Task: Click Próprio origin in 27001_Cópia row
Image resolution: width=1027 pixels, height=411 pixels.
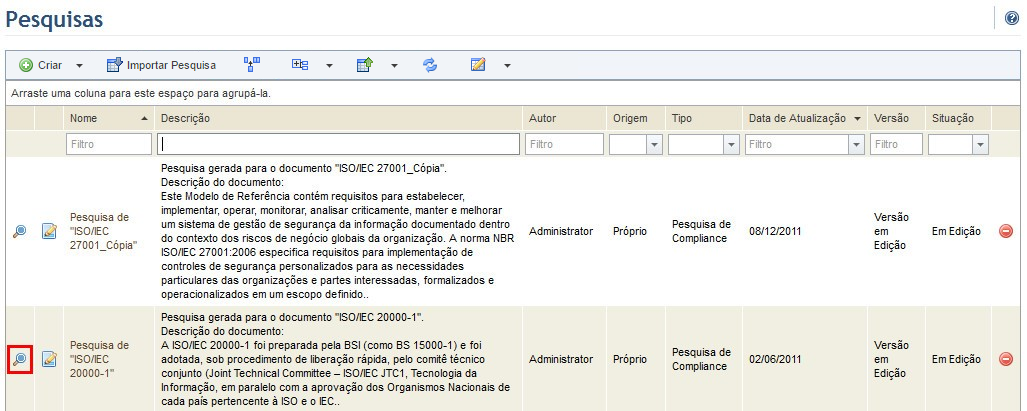Action: pyautogui.click(x=630, y=231)
